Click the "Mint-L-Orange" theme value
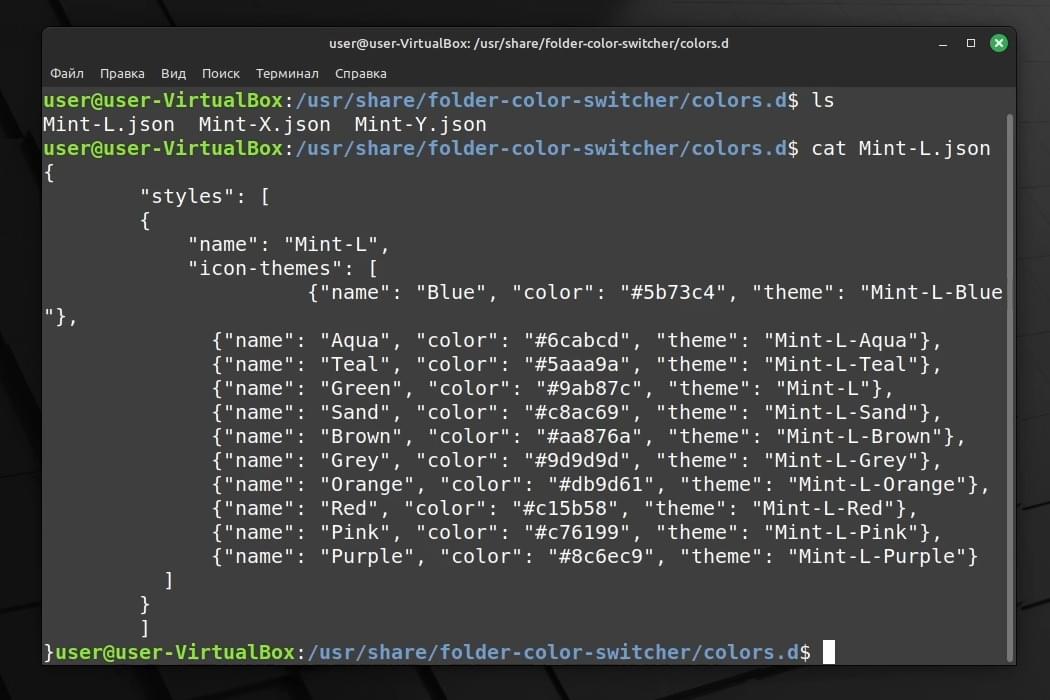The image size is (1050, 700). pyautogui.click(x=877, y=485)
